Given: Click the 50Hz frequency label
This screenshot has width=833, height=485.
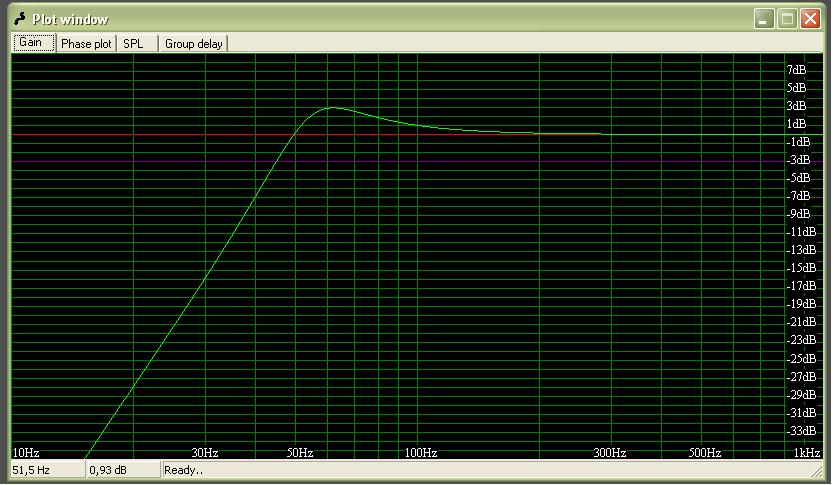Looking at the screenshot, I should click(x=300, y=453).
